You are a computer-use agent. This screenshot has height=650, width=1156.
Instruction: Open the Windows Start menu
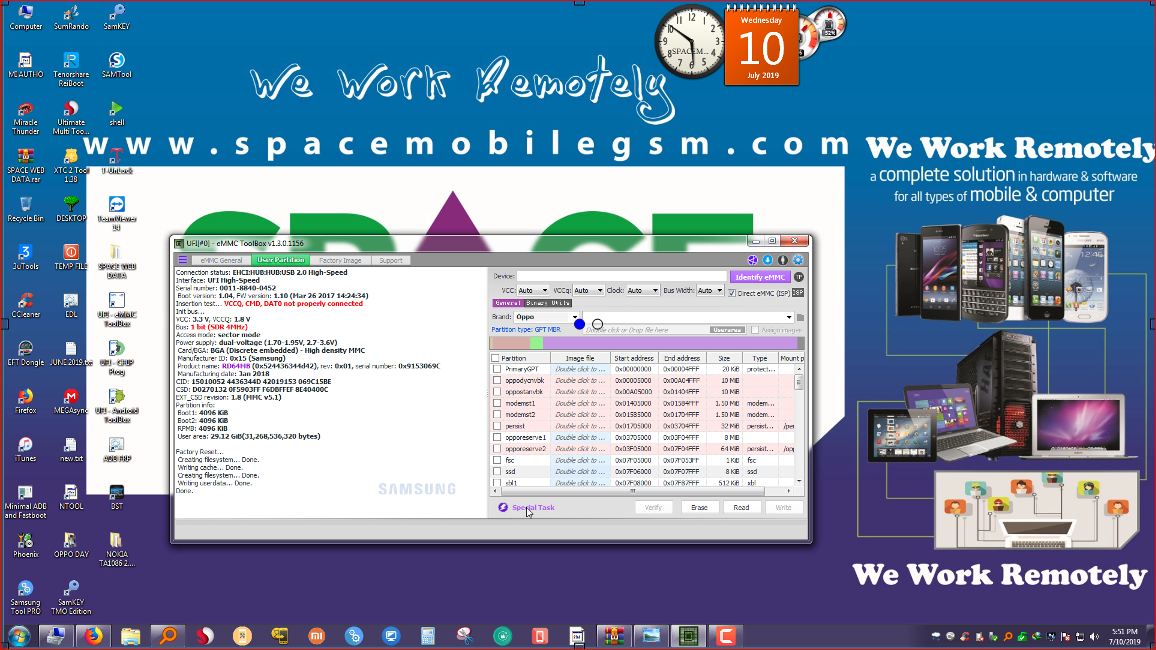(x=18, y=635)
